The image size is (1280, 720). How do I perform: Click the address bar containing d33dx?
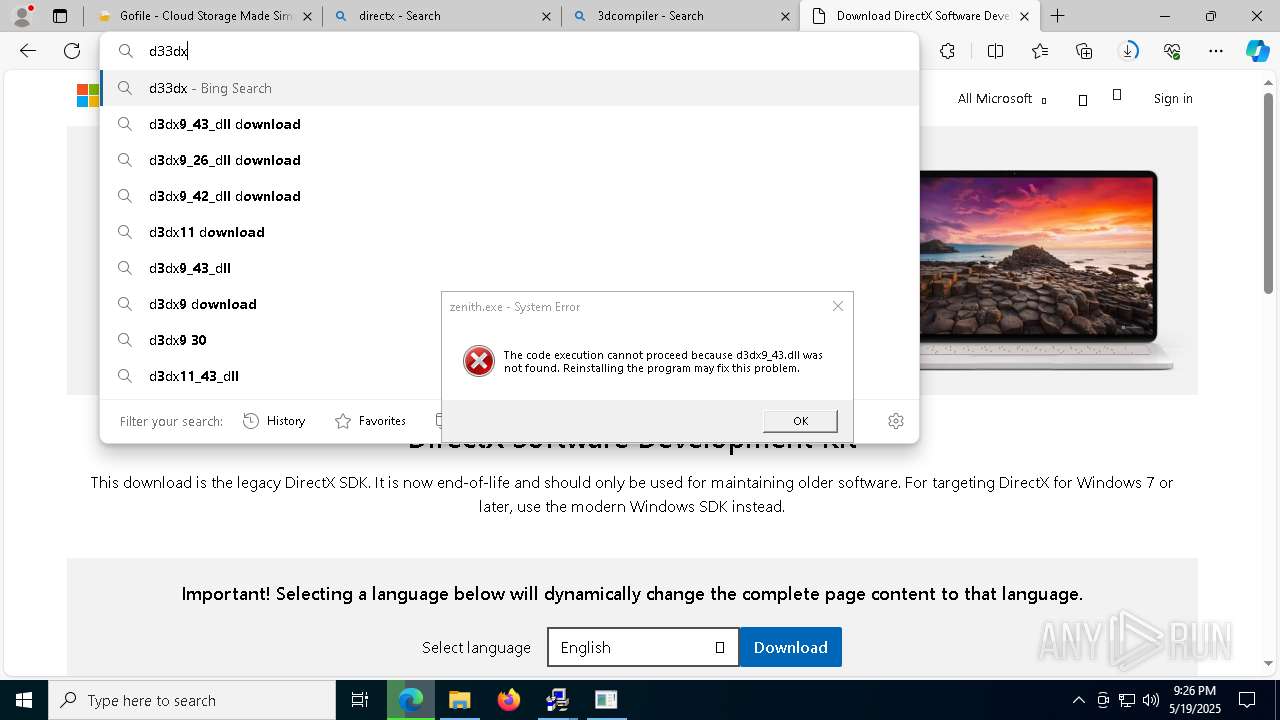[x=510, y=51]
